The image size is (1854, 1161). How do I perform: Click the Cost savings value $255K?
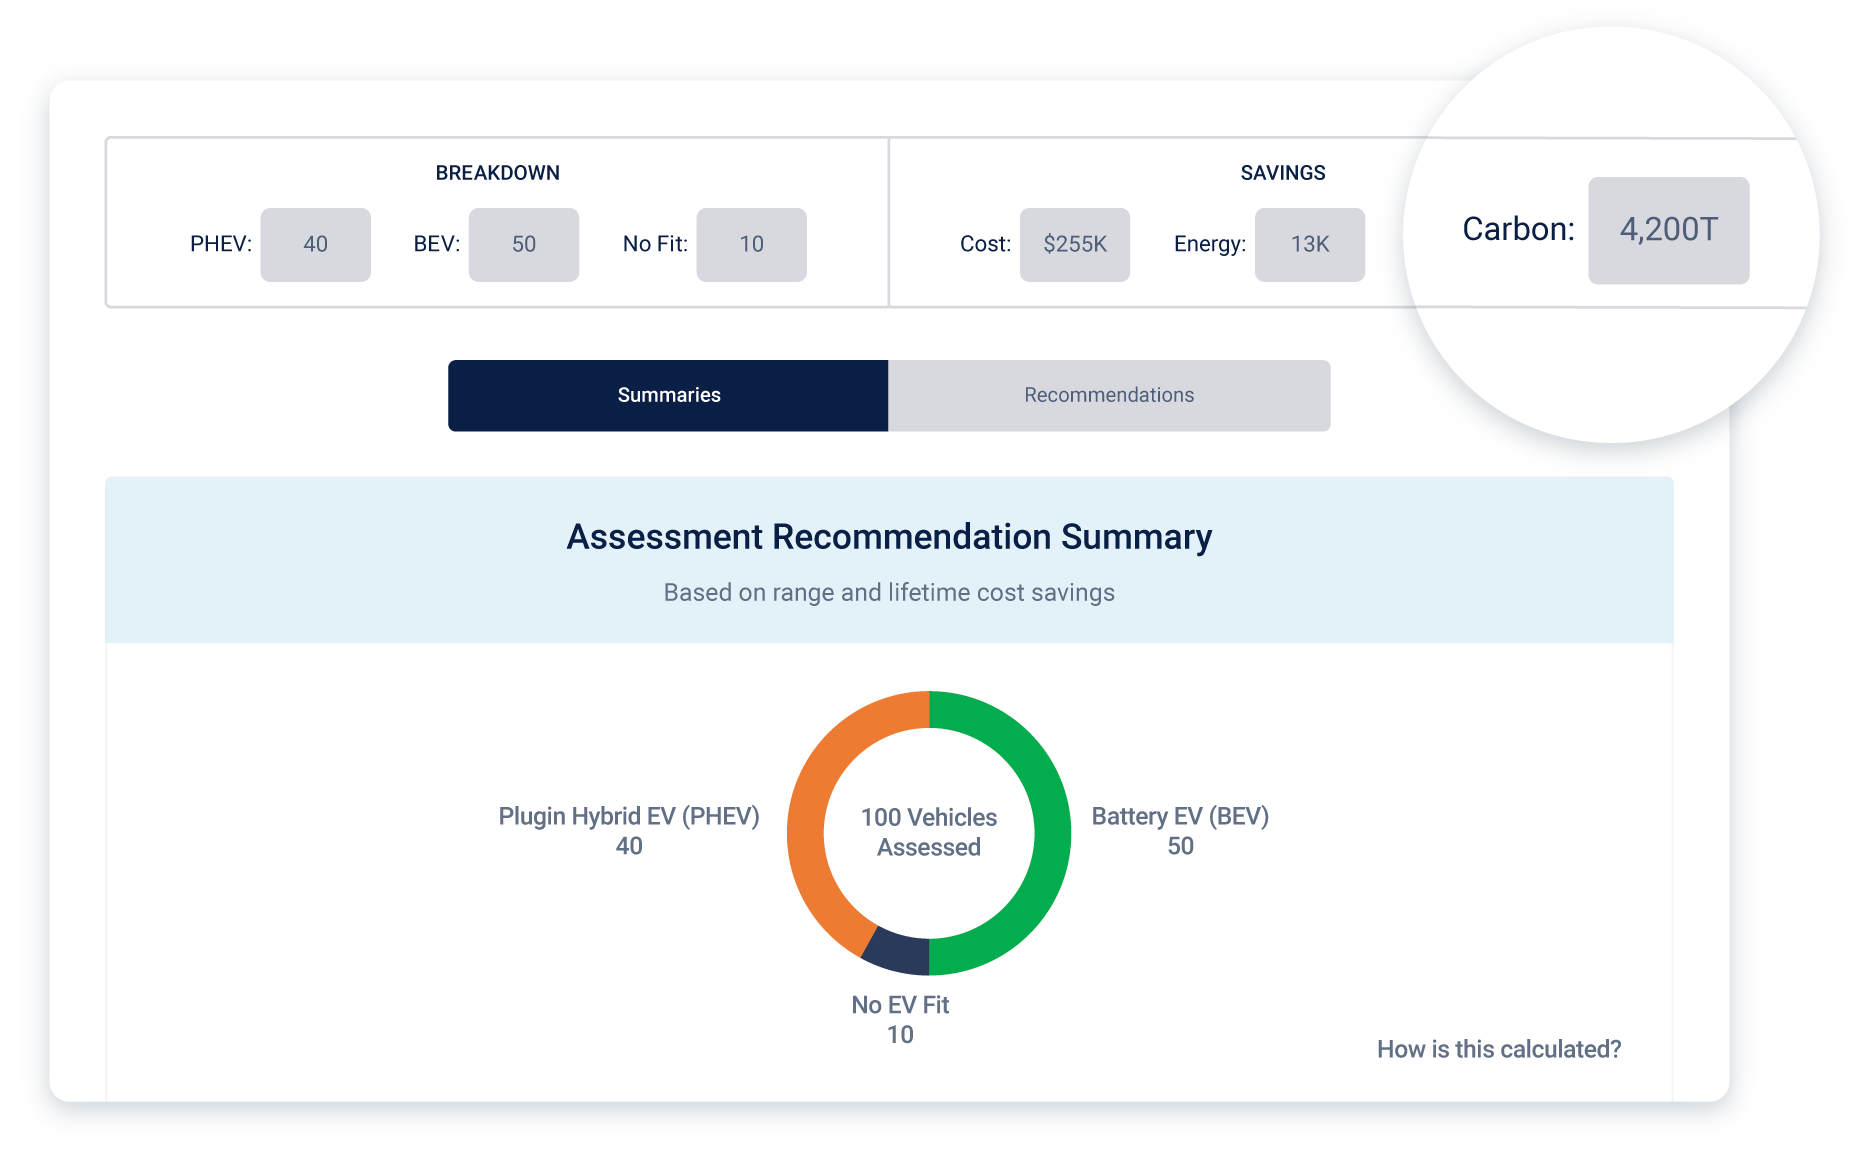tap(1075, 244)
